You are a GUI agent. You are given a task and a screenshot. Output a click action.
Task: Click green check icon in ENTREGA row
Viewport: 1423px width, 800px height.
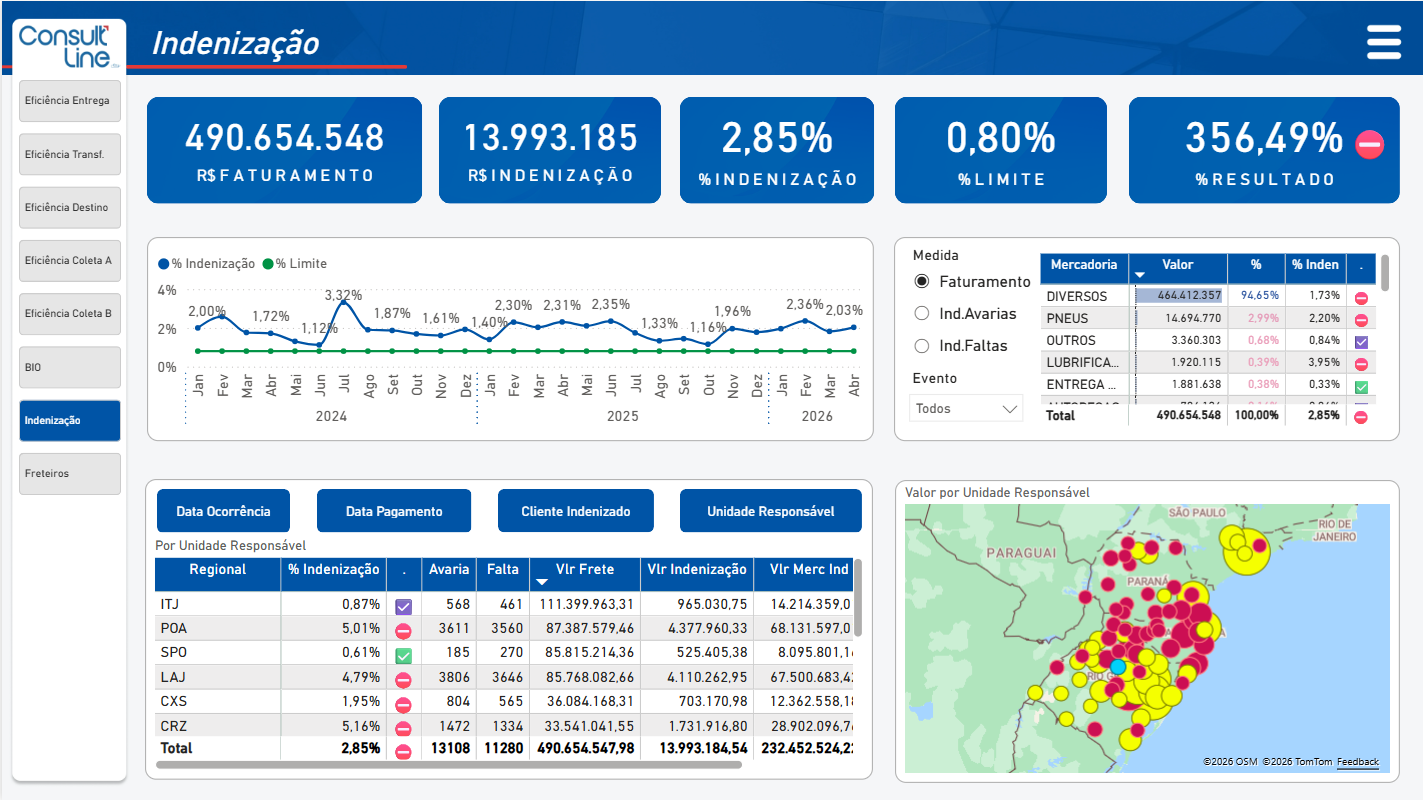click(1361, 386)
